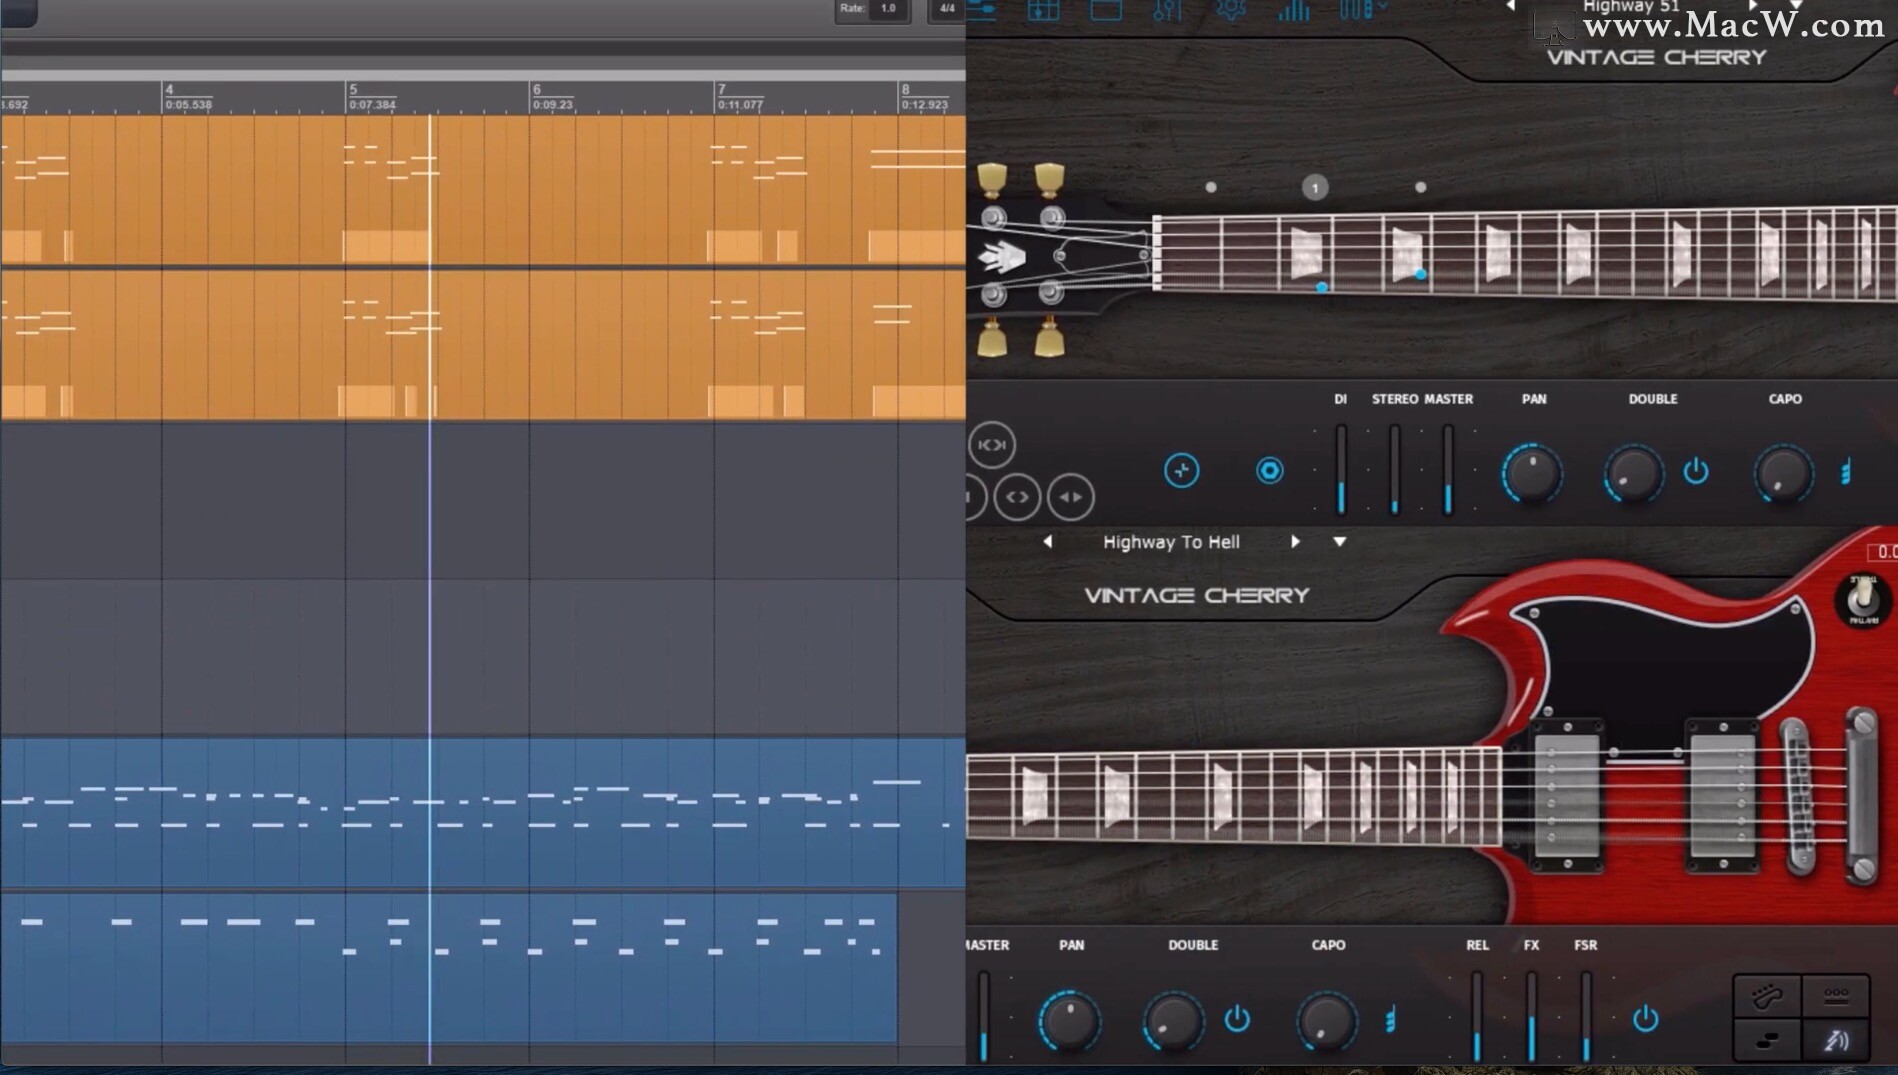The image size is (1898, 1075).
Task: Click the horizontal sliders icon beside the 4/4 field
Action: (981, 10)
